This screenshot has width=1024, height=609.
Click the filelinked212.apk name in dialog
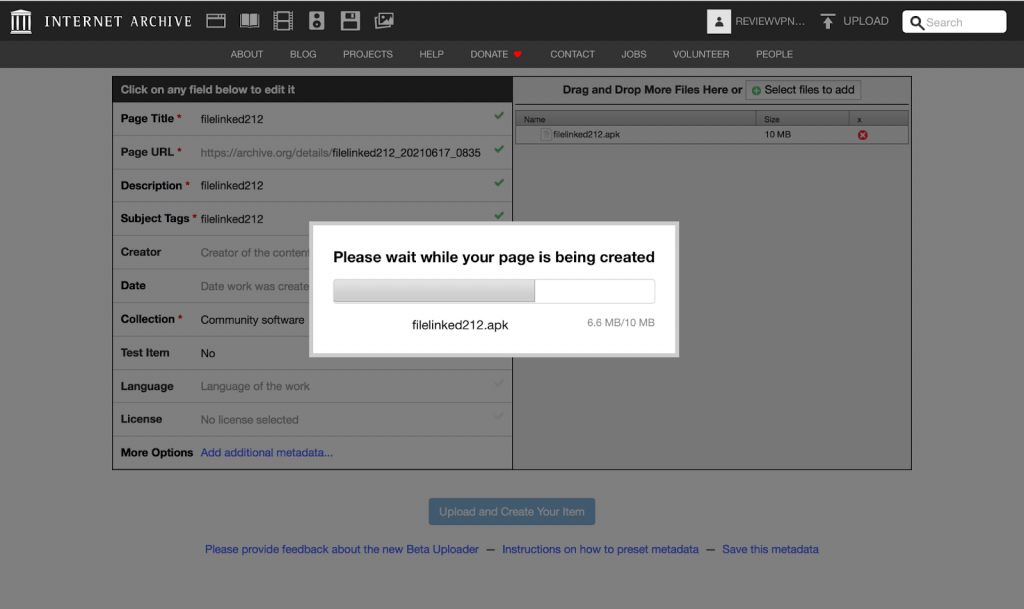pyautogui.click(x=460, y=325)
